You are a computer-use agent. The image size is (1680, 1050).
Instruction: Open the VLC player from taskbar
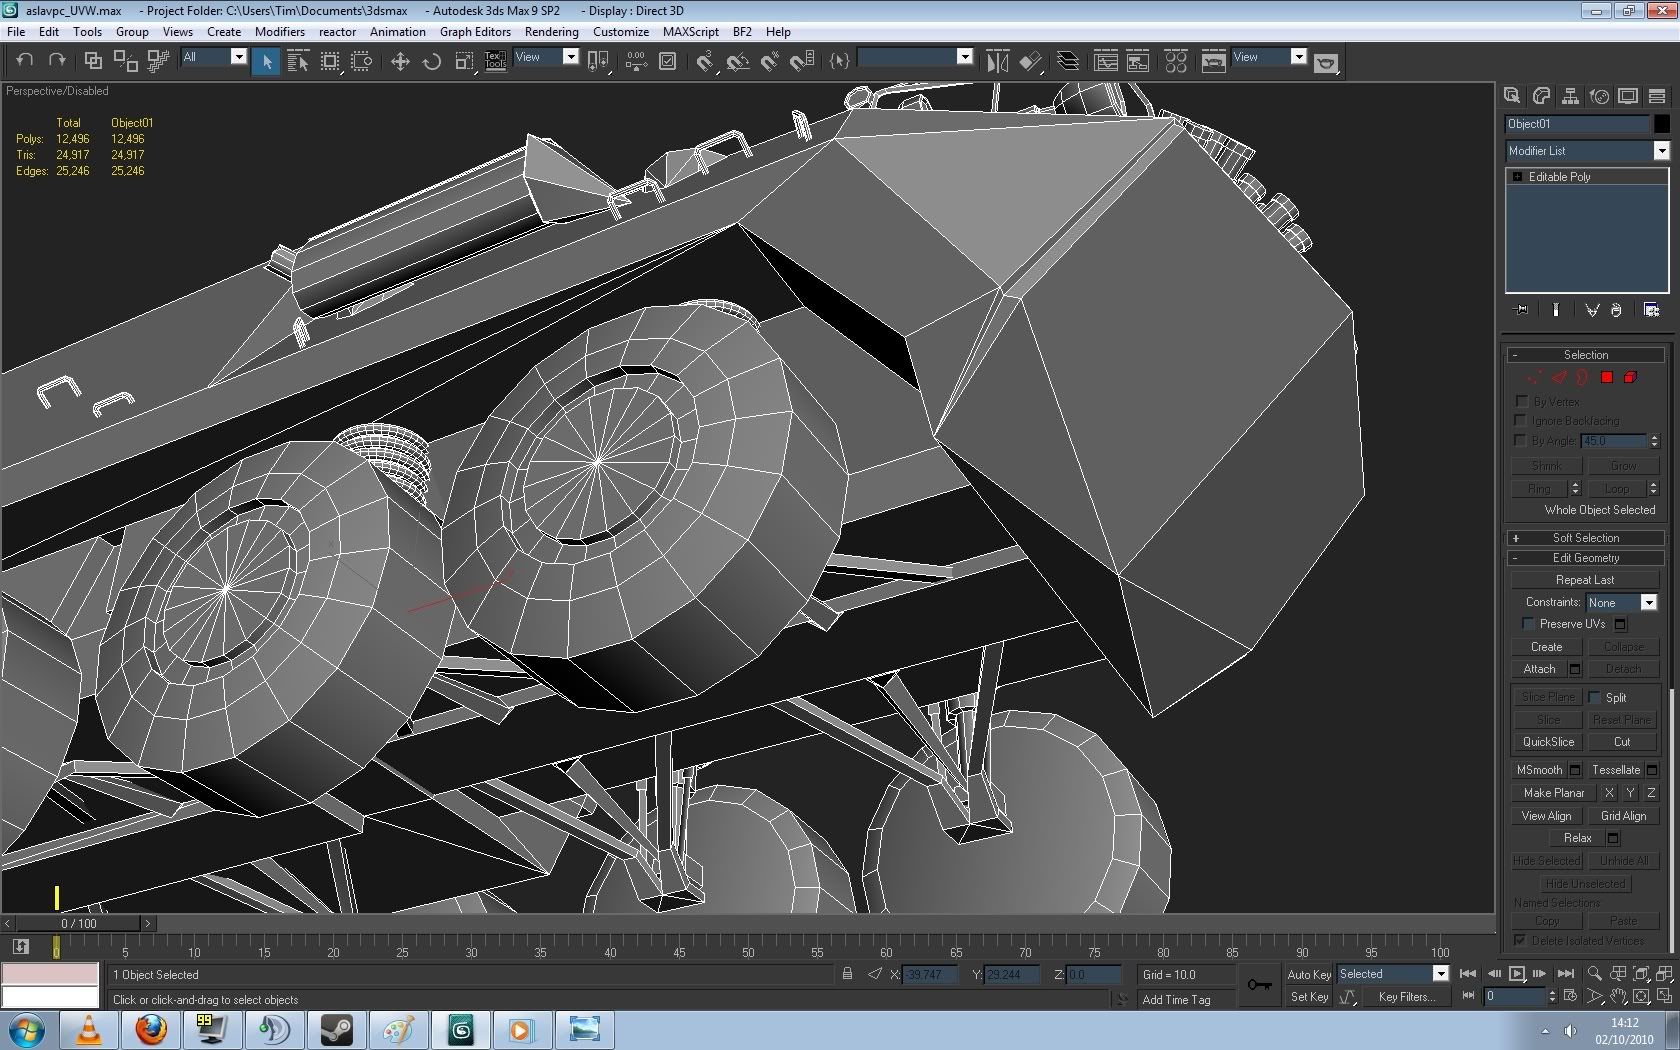89,1029
